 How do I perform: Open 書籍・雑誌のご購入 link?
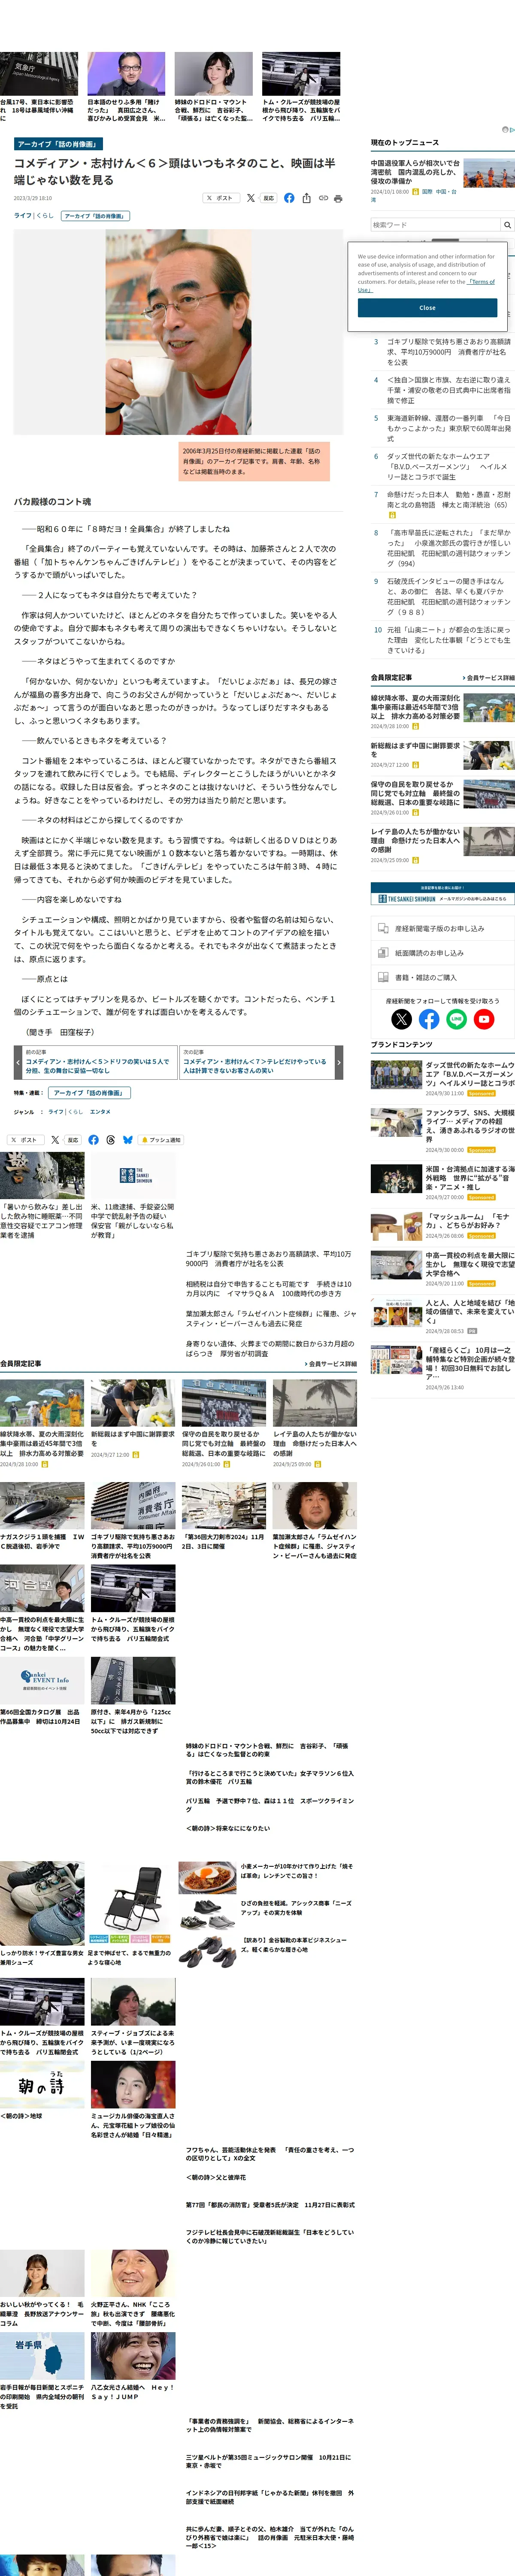click(443, 977)
